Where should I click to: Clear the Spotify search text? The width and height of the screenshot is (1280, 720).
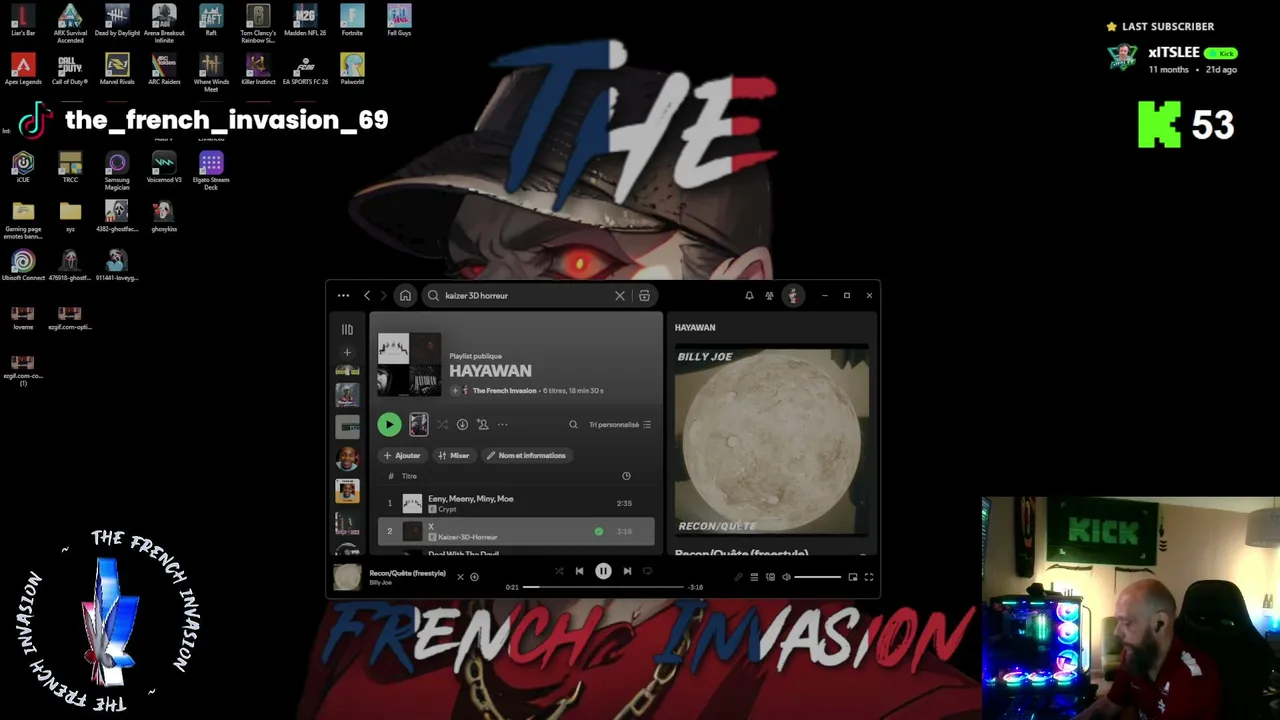coord(620,295)
